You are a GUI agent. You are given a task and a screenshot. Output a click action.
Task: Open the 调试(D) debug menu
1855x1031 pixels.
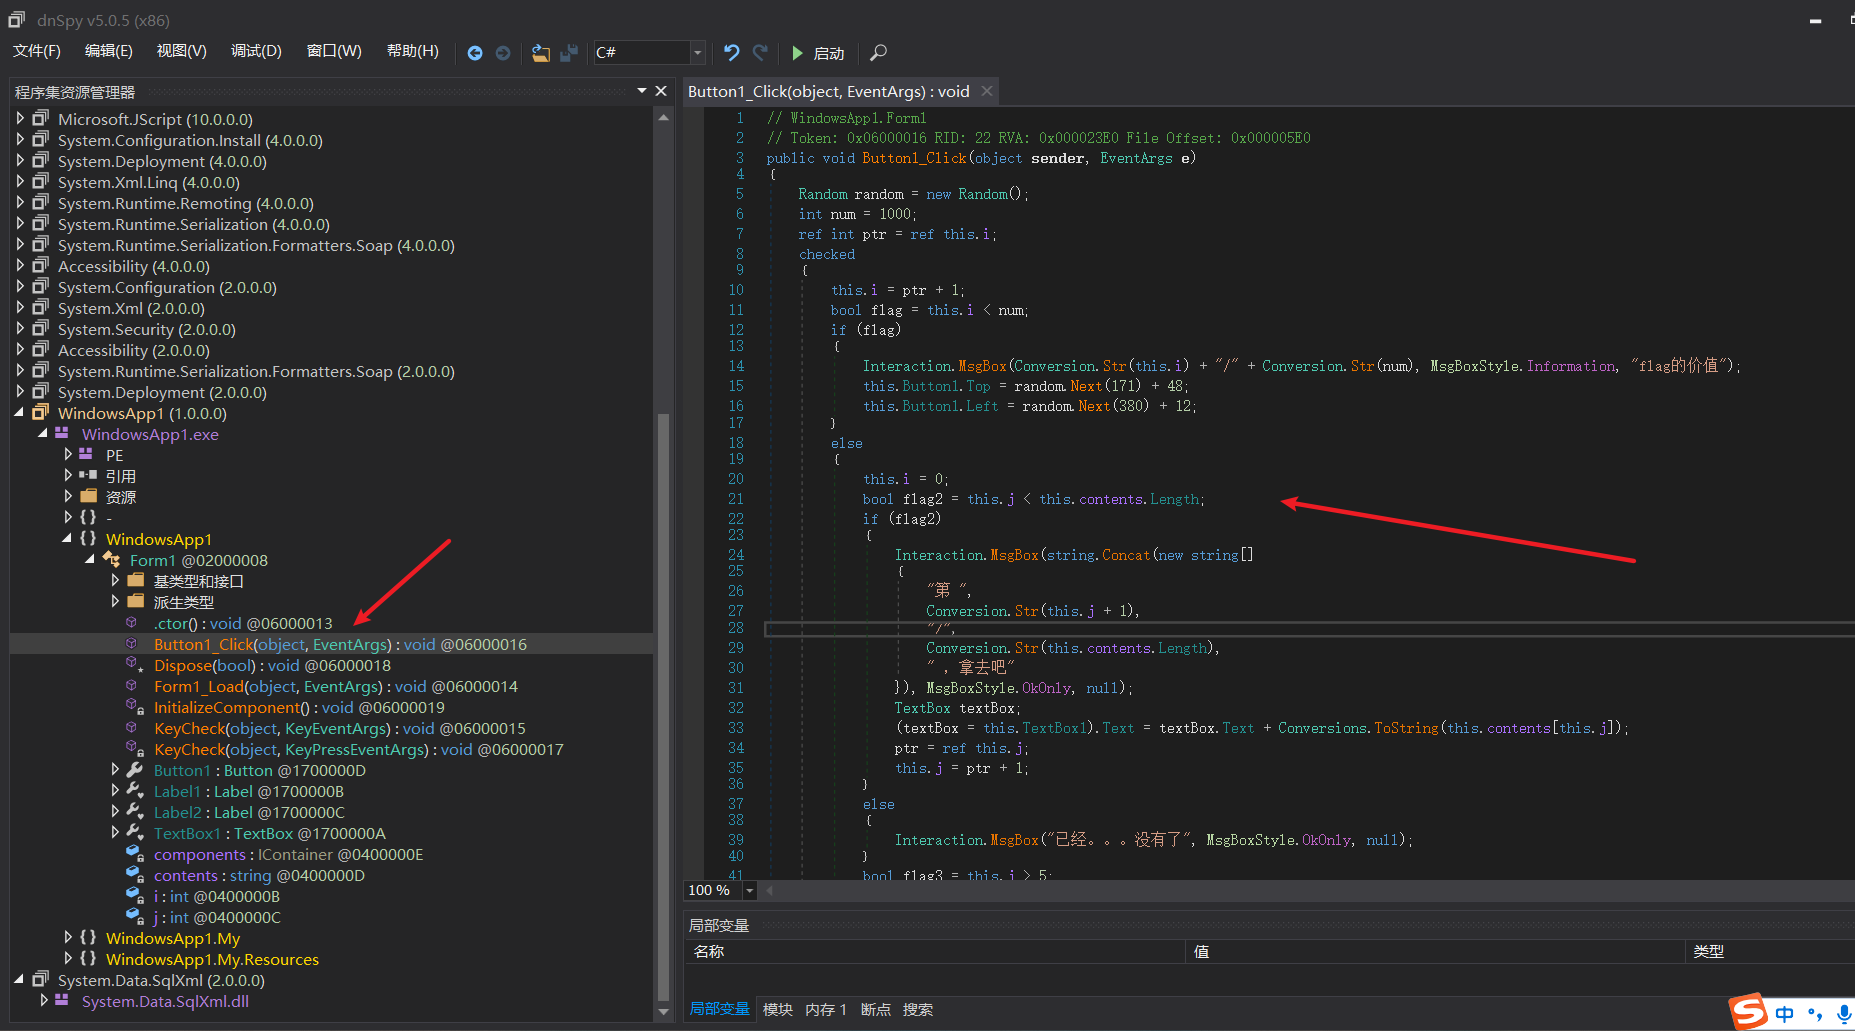pos(256,51)
